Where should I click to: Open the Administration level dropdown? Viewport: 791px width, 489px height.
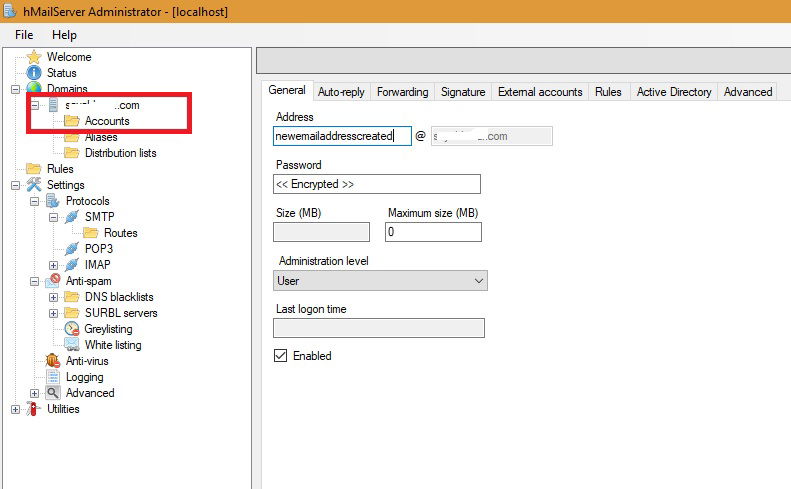click(x=380, y=281)
